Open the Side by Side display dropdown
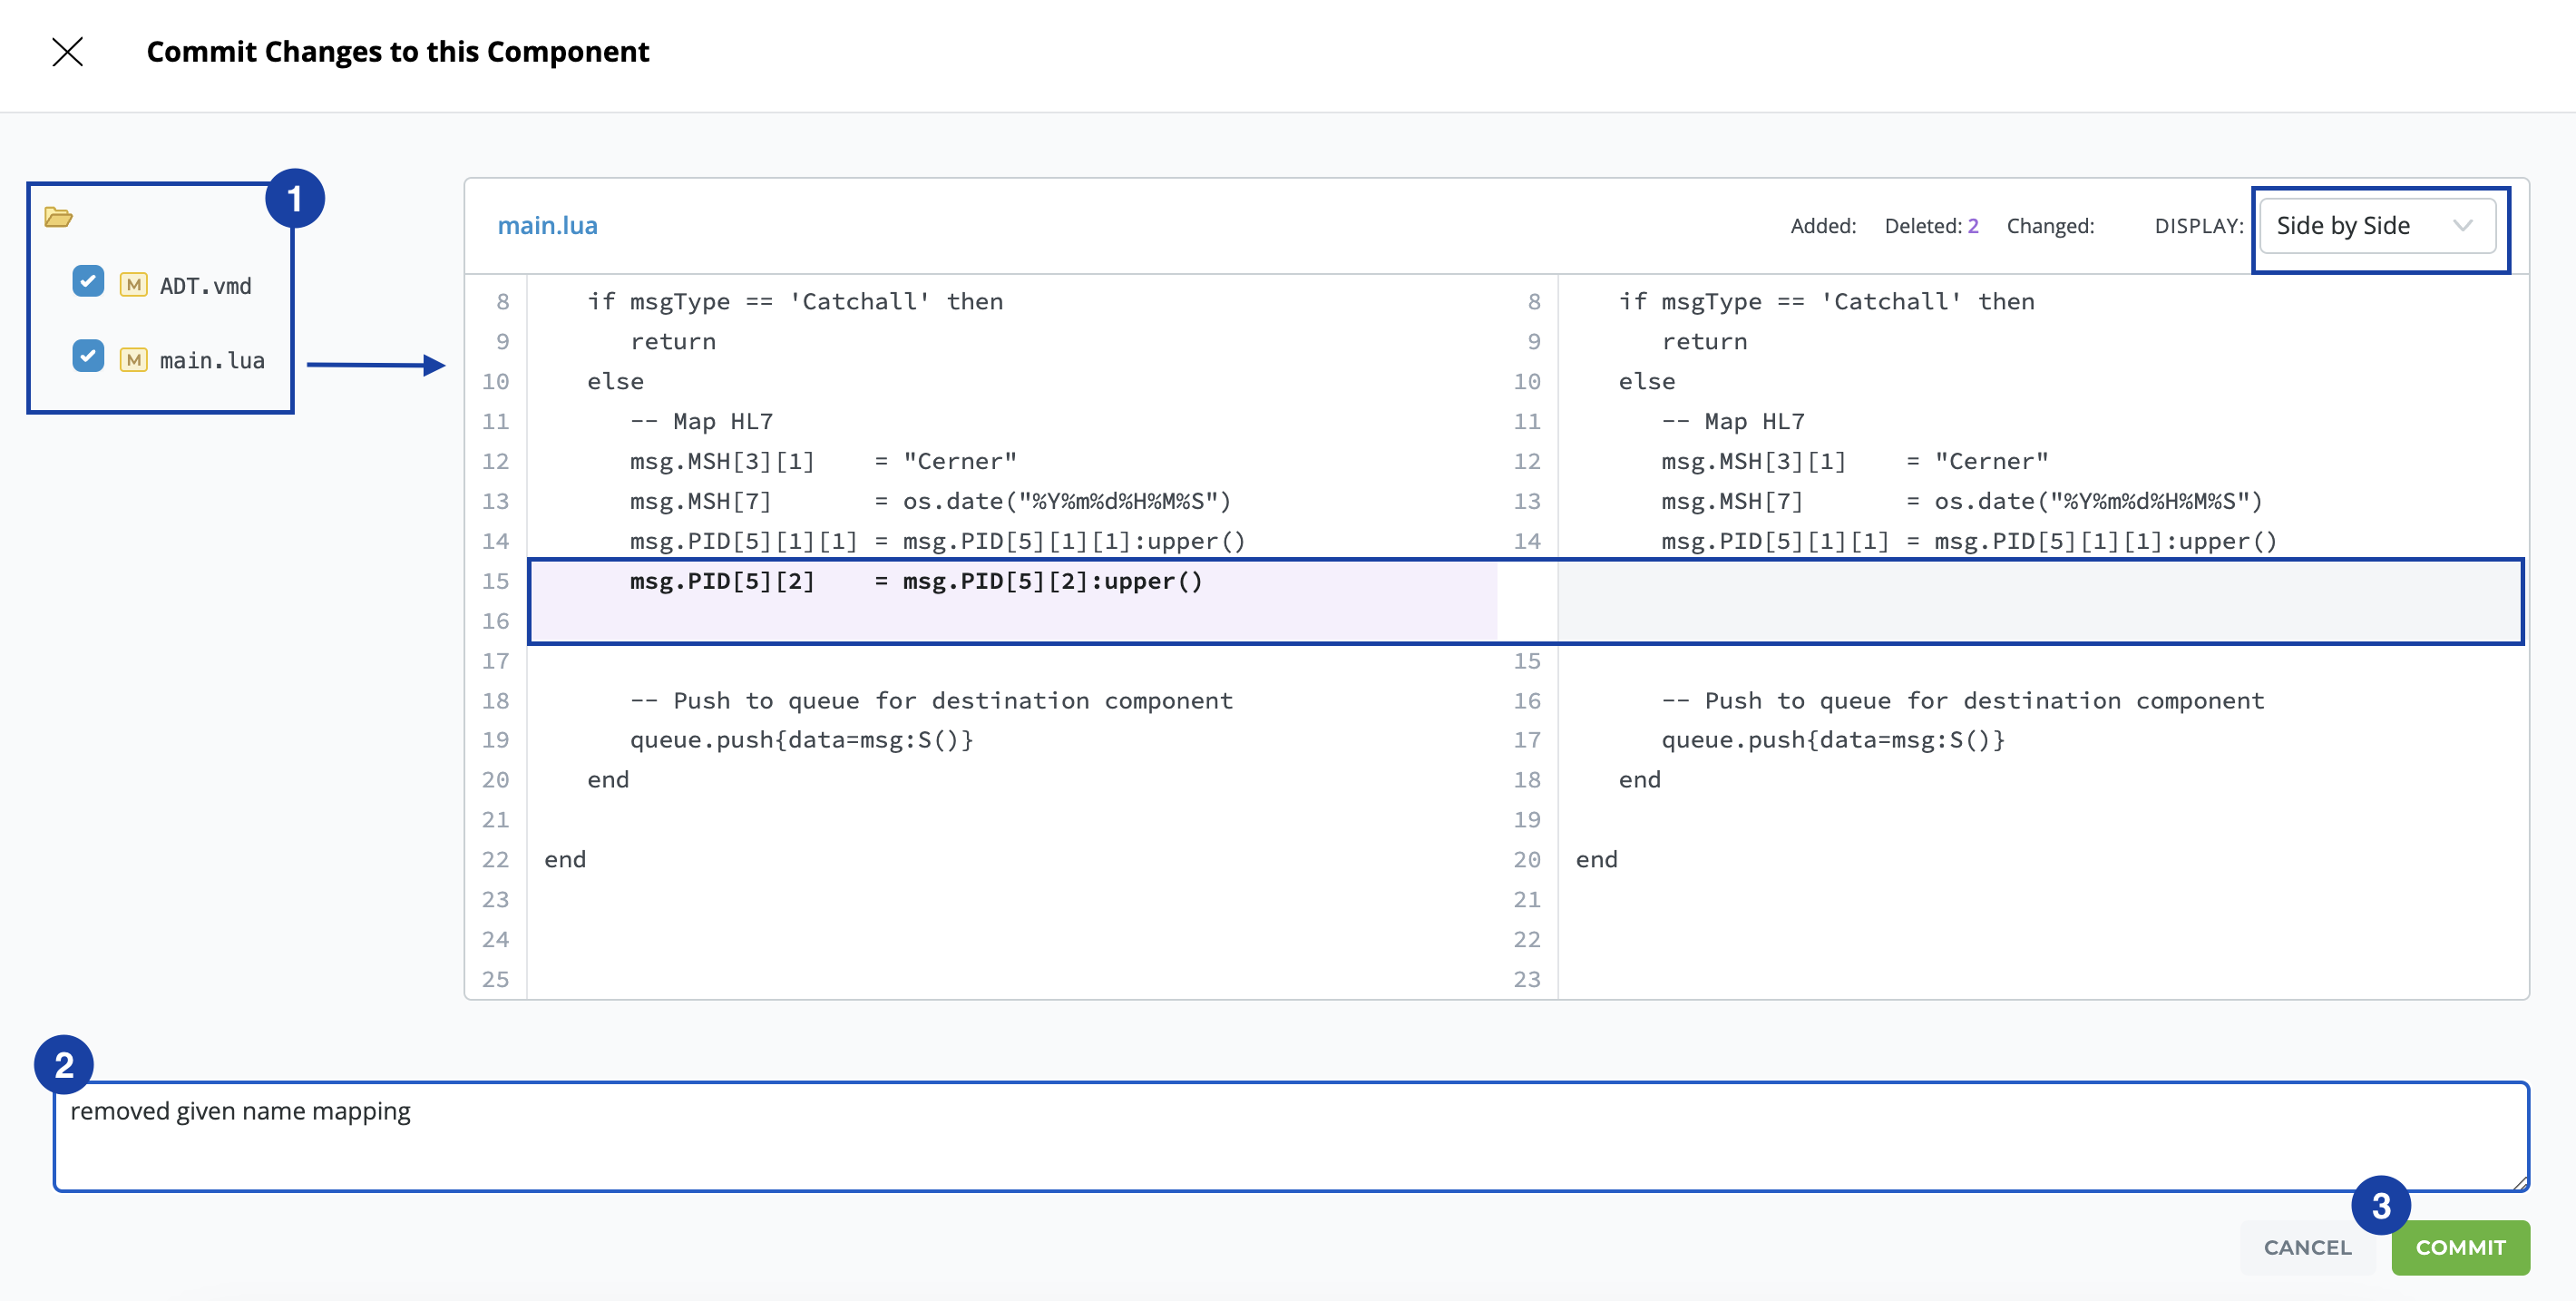Screen dimensions: 2576x1301 (x=2376, y=226)
